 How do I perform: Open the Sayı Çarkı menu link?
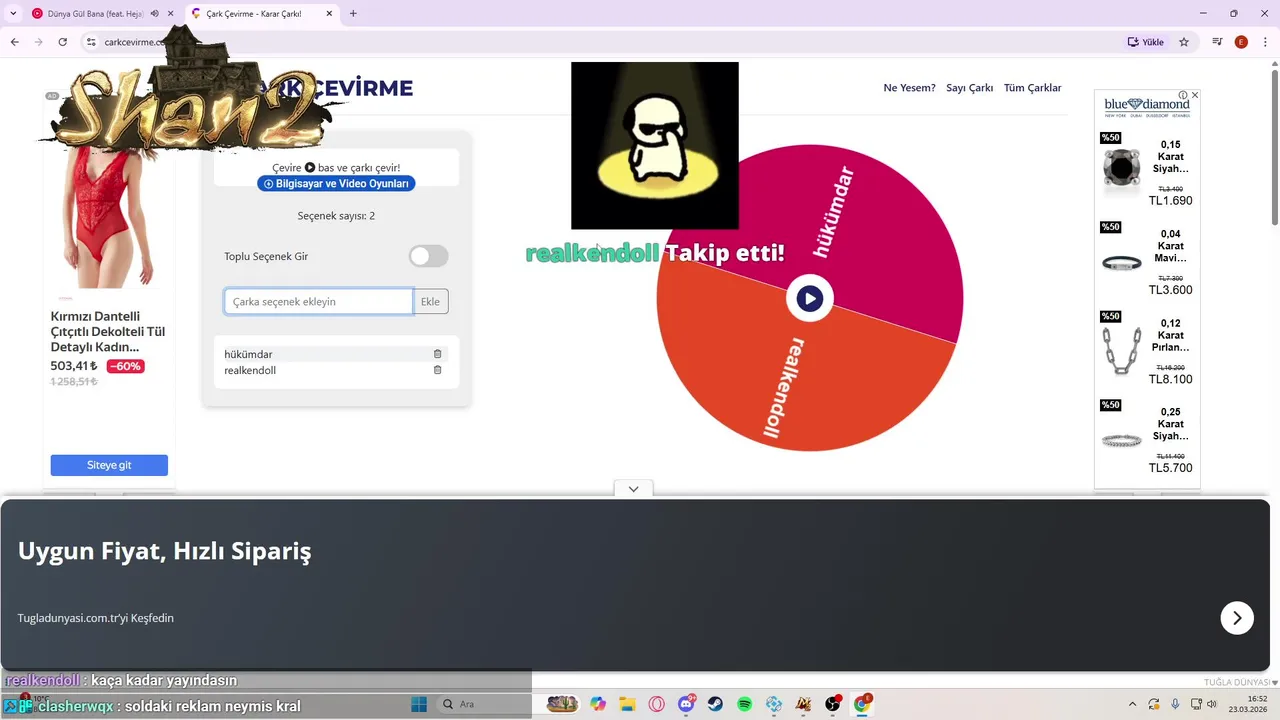pos(969,88)
